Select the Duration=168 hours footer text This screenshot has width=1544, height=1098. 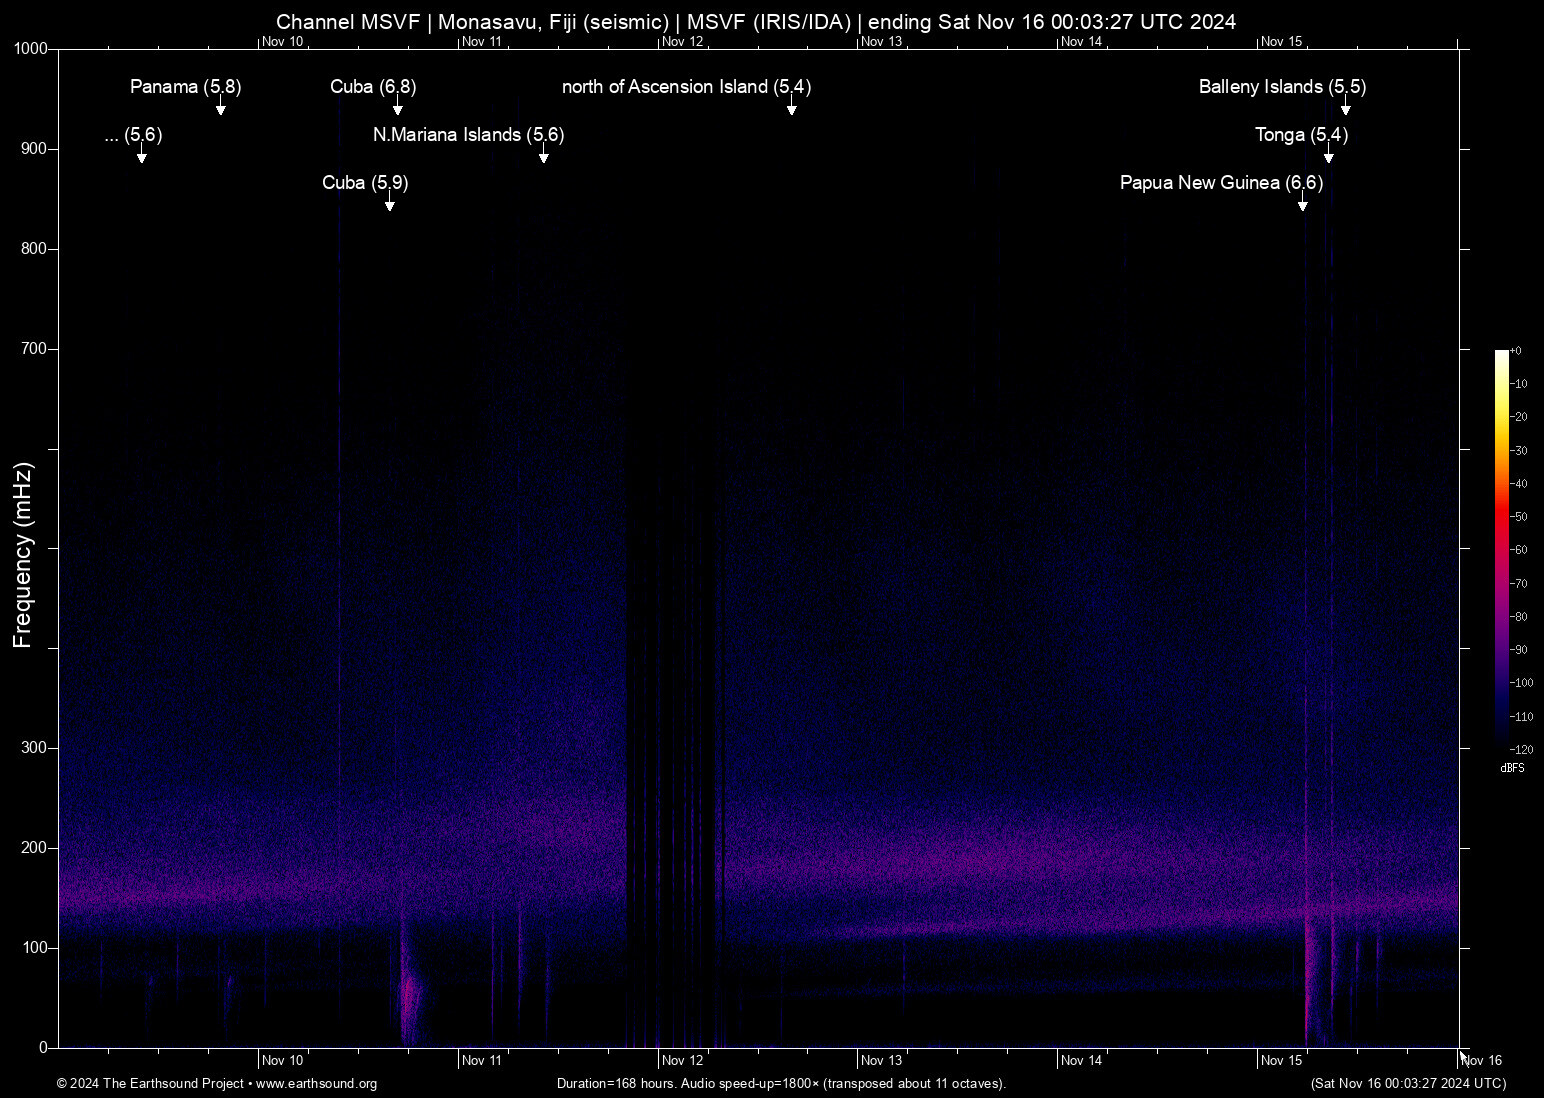[x=781, y=1084]
